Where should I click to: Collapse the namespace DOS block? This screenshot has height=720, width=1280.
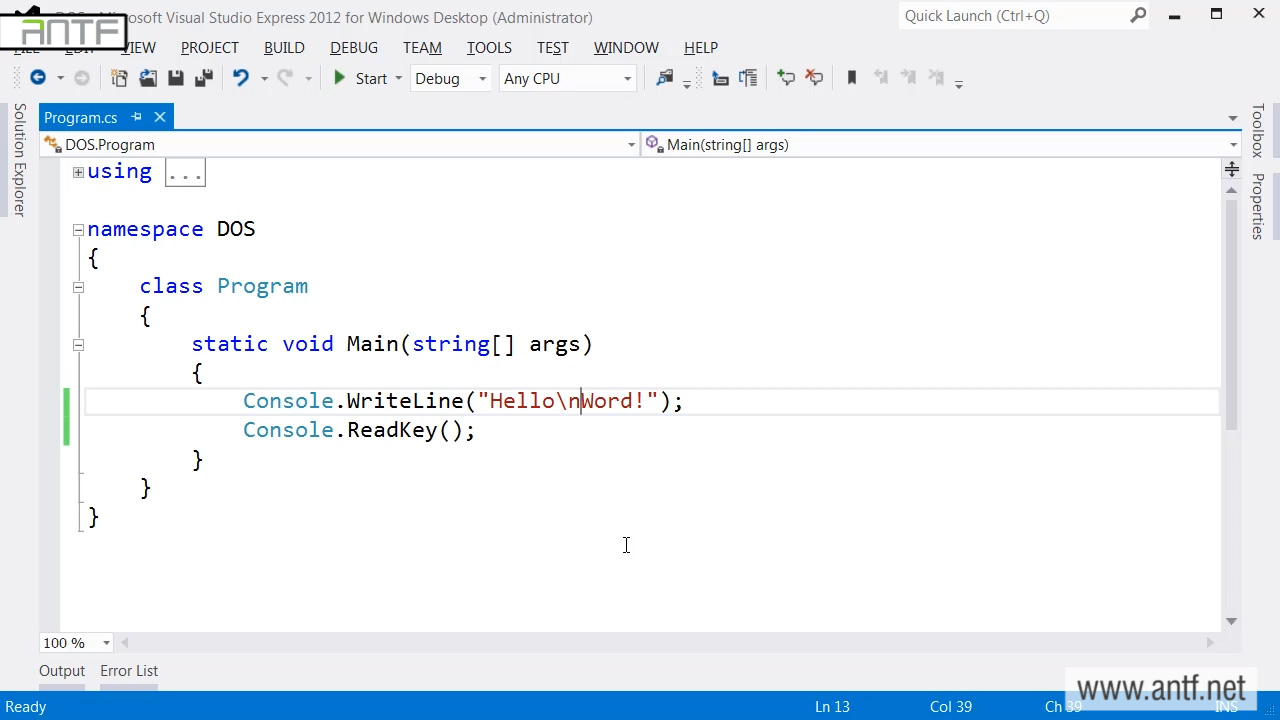pyautogui.click(x=78, y=230)
